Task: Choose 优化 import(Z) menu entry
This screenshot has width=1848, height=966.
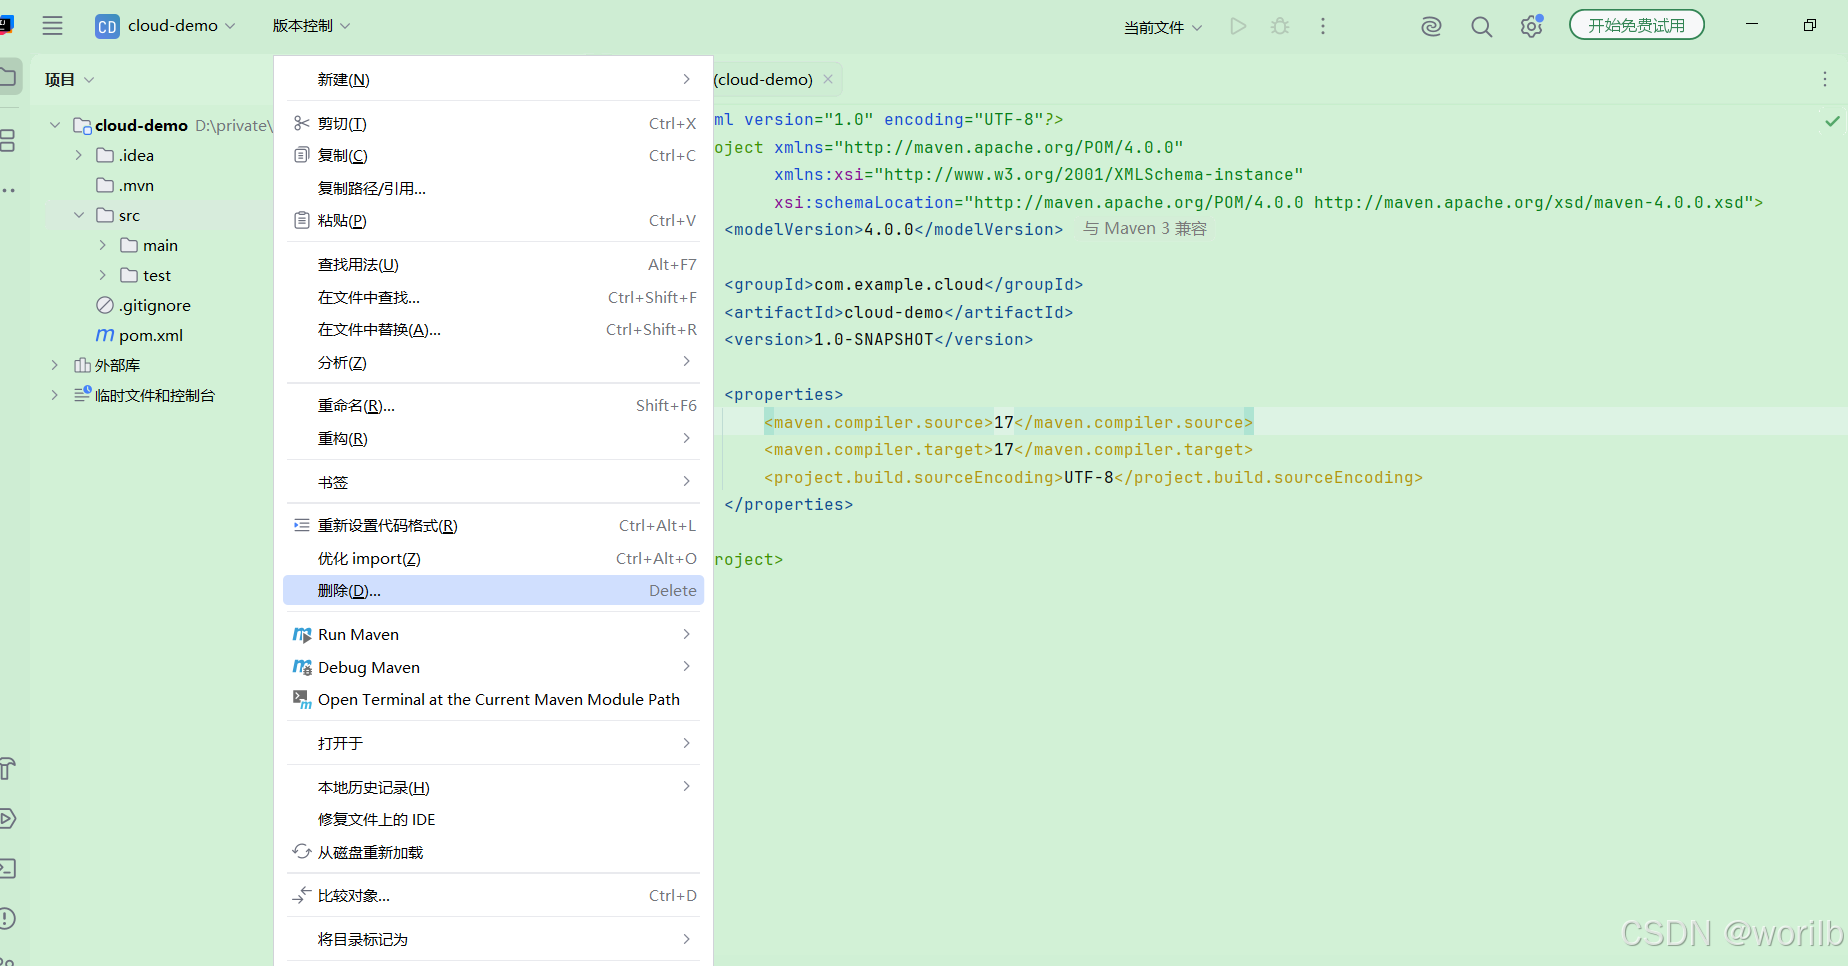Action: pyautogui.click(x=494, y=558)
